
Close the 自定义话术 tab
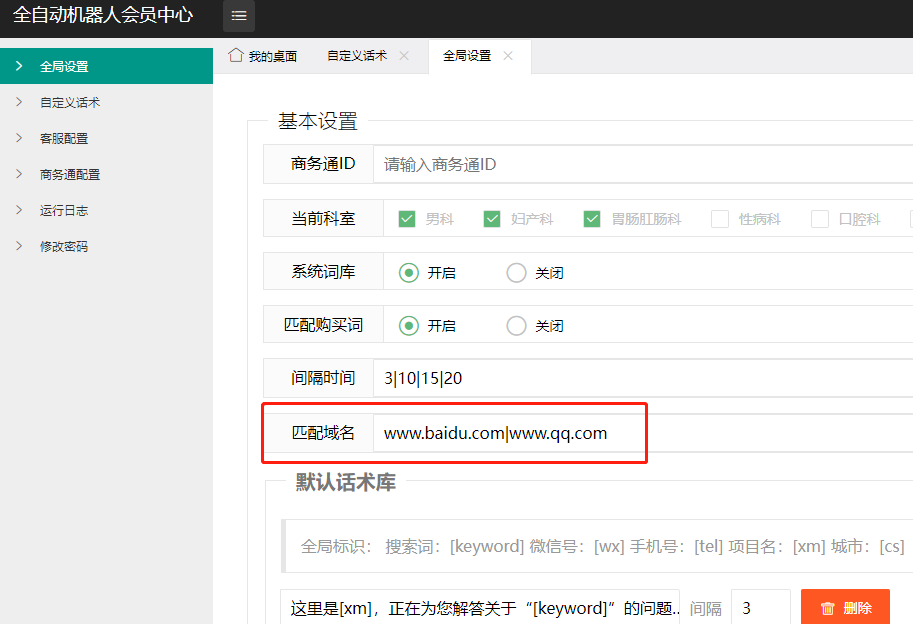[404, 56]
